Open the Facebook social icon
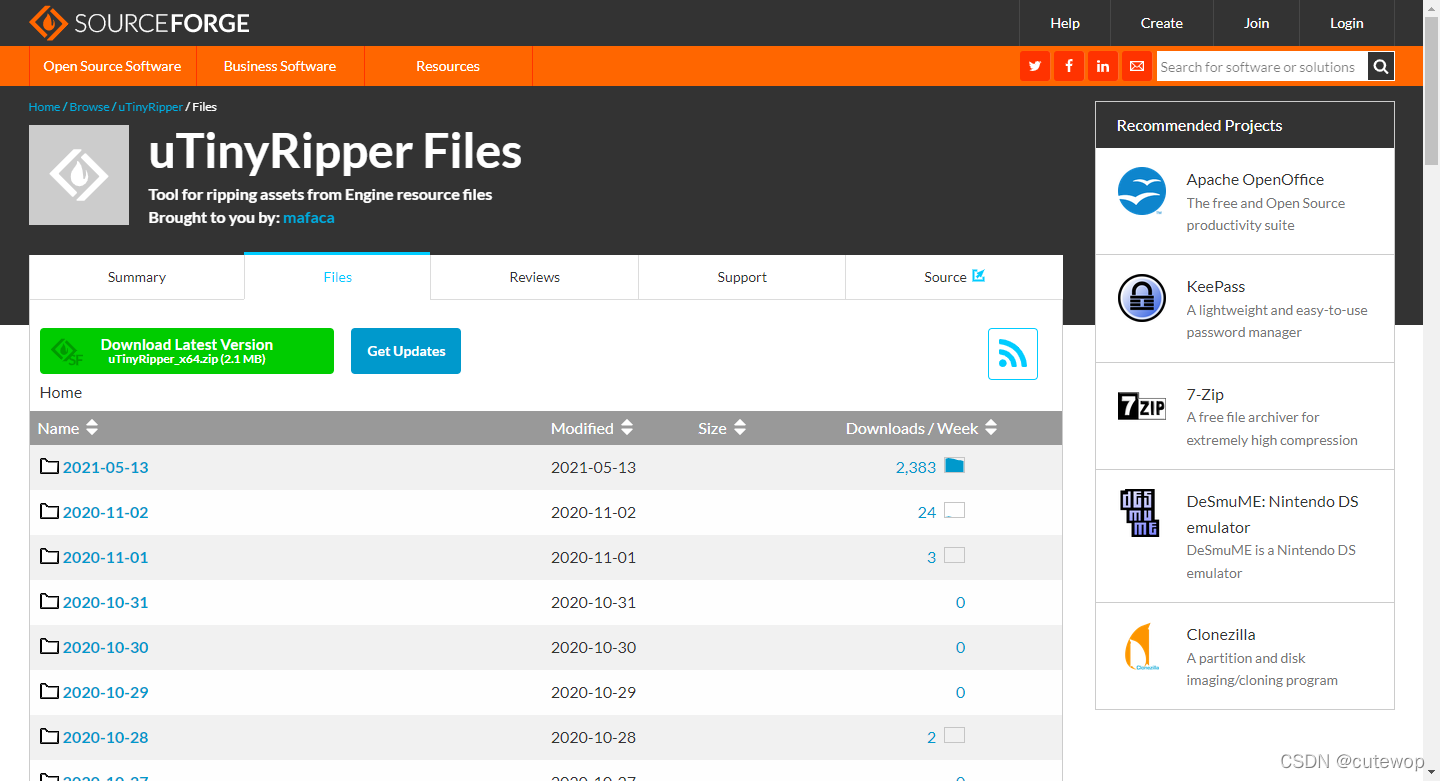The image size is (1440, 781). tap(1069, 66)
